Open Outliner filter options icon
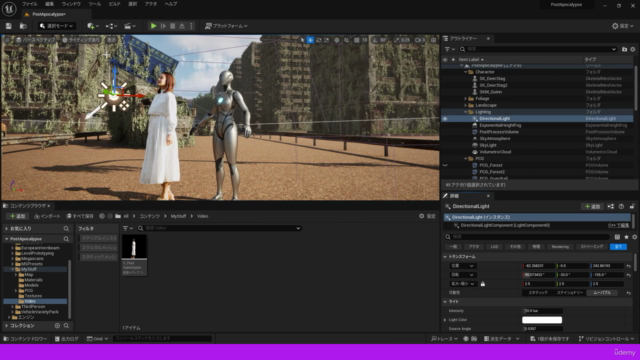 [x=449, y=49]
